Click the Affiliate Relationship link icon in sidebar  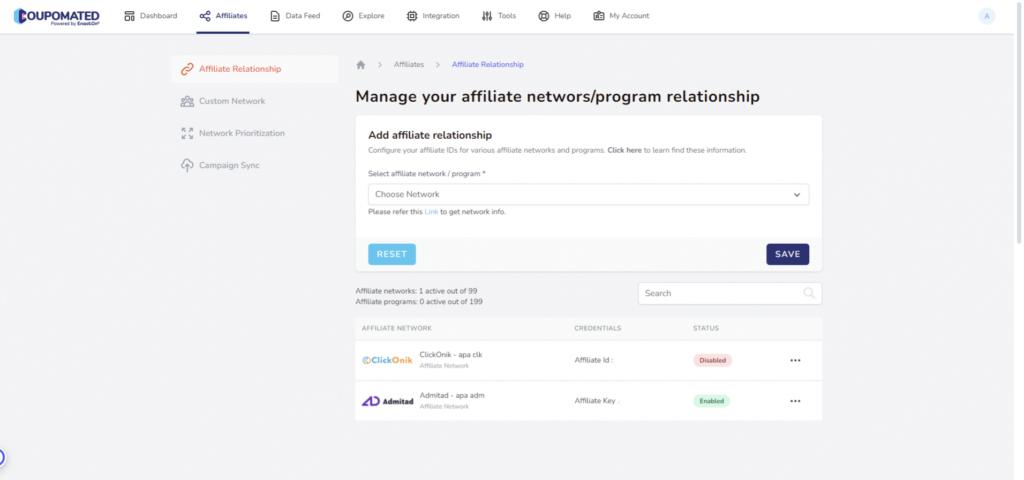pos(187,69)
